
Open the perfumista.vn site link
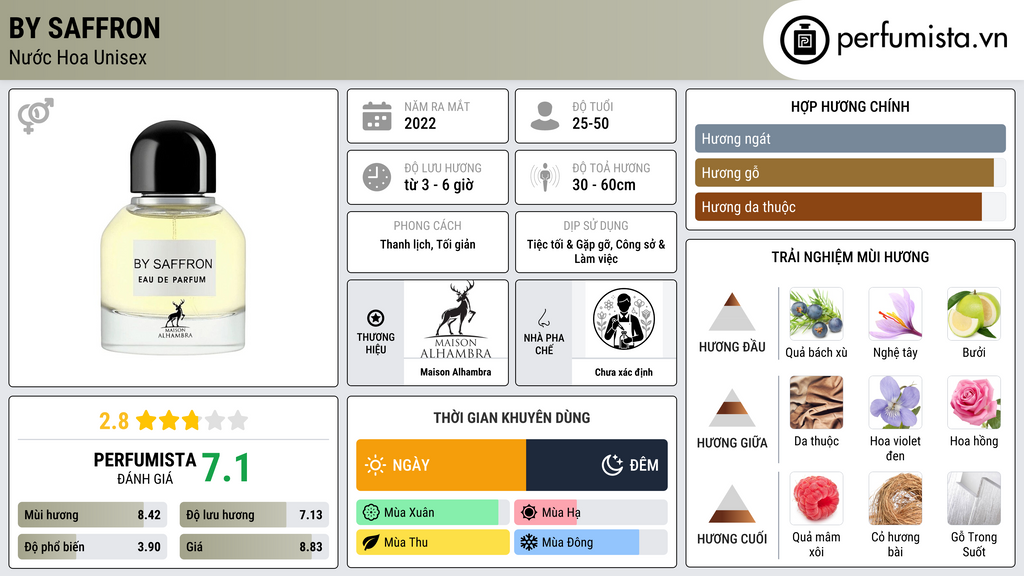click(922, 38)
